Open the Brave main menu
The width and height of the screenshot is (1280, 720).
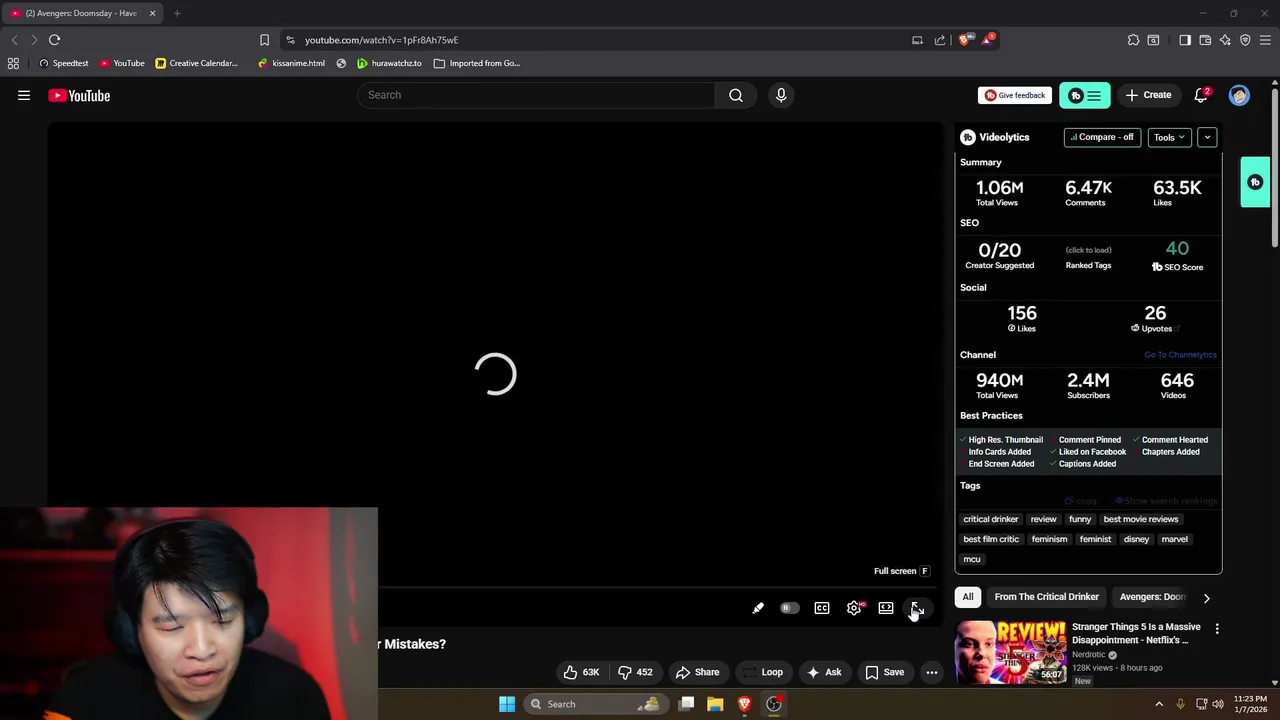pos(1265,40)
